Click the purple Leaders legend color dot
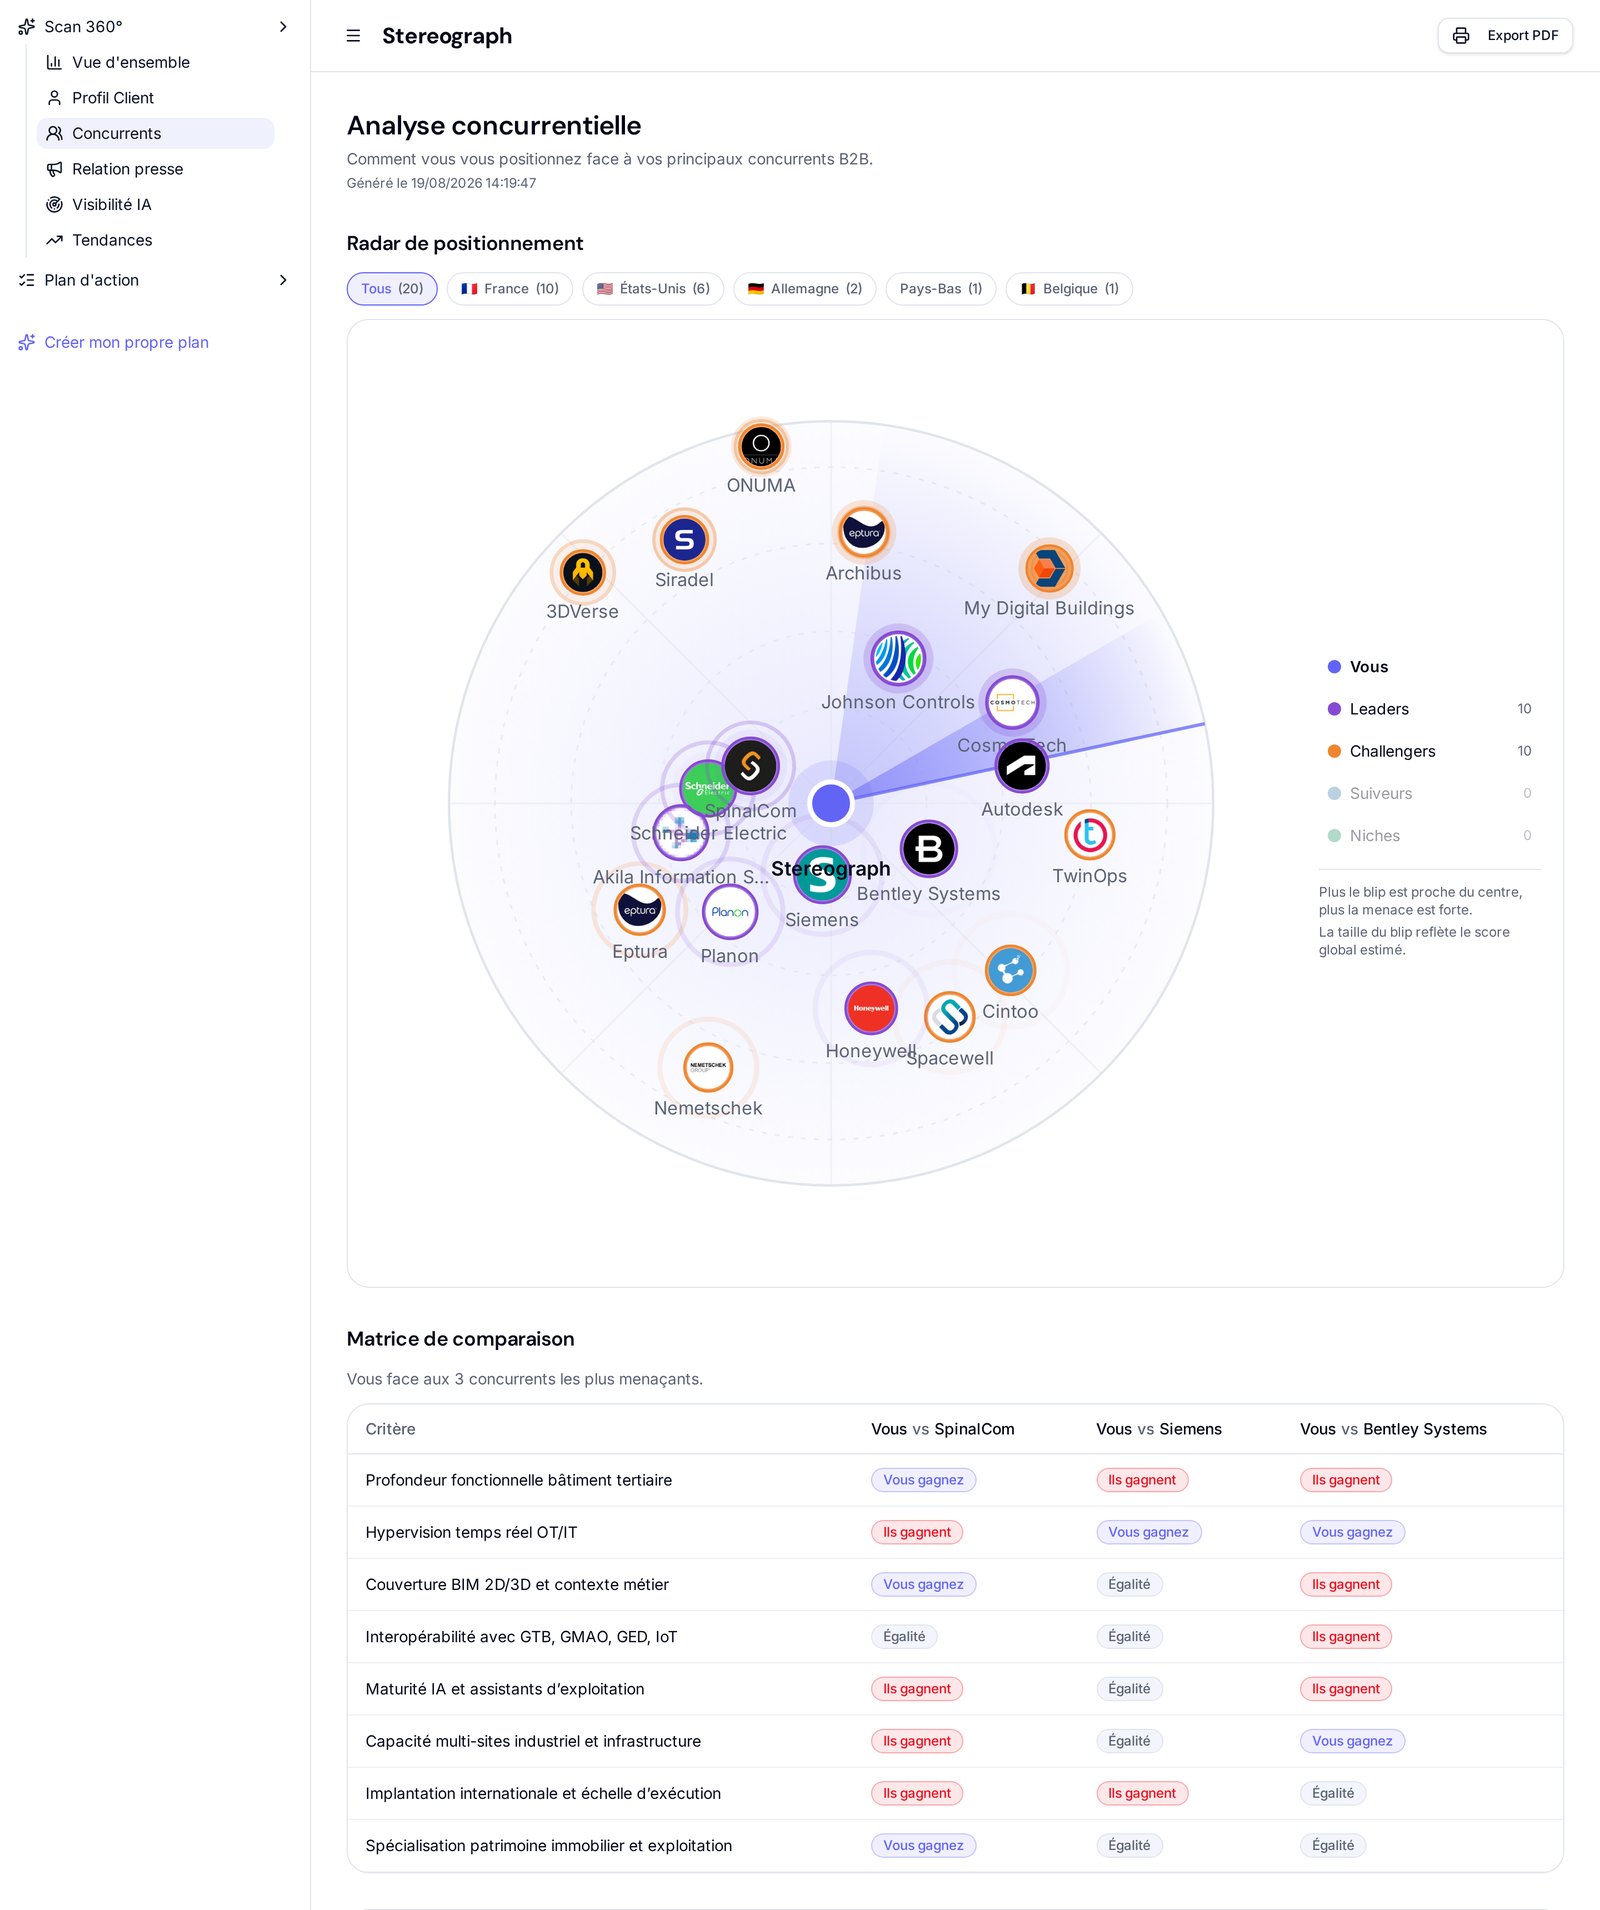This screenshot has height=1910, width=1600. coord(1334,709)
